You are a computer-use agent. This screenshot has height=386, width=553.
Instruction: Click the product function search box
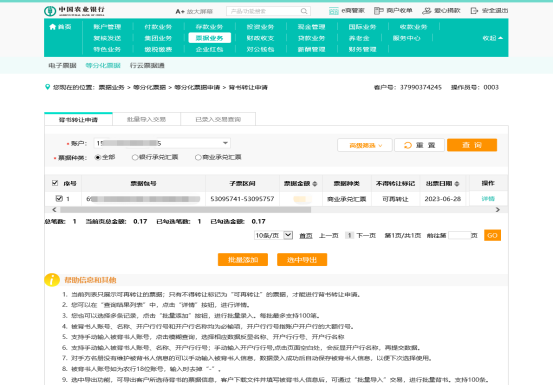click(268, 11)
